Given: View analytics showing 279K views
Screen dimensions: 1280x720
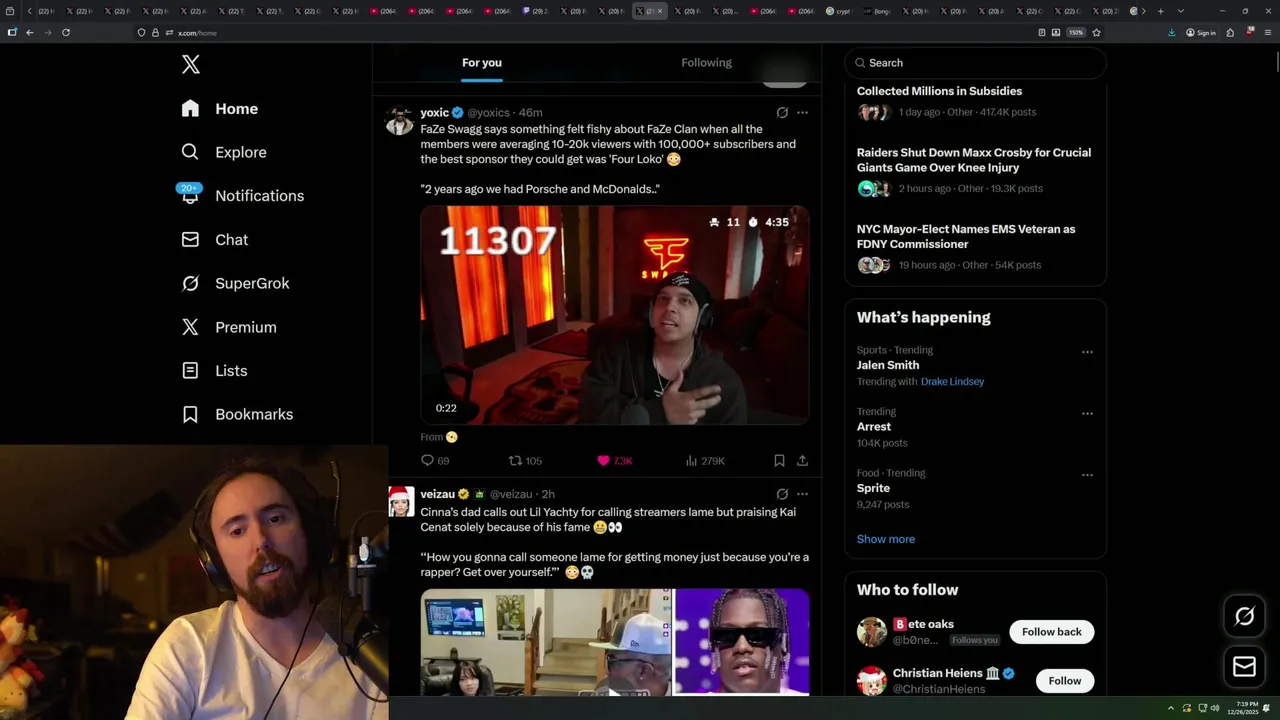Looking at the screenshot, I should tap(705, 461).
